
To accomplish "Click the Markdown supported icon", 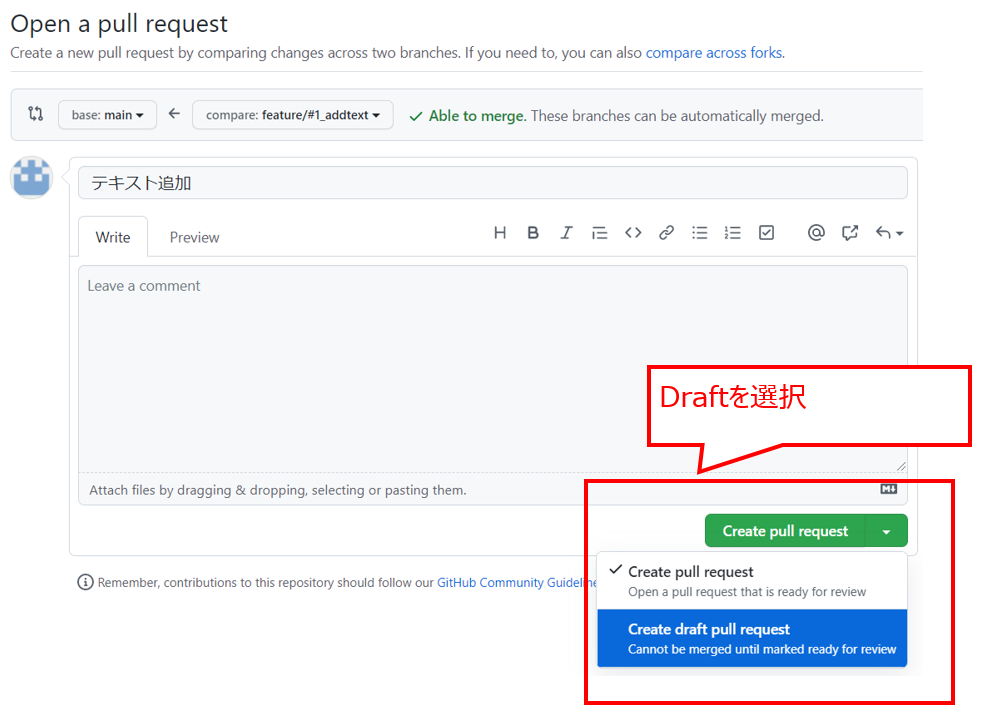I will pos(888,489).
